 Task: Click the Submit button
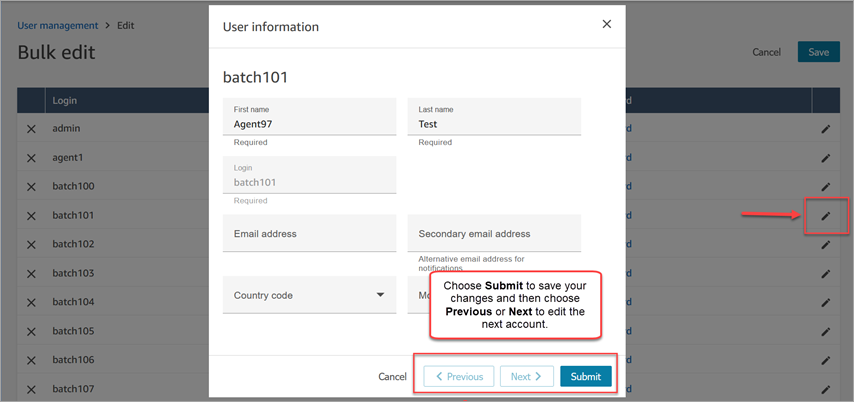point(585,377)
